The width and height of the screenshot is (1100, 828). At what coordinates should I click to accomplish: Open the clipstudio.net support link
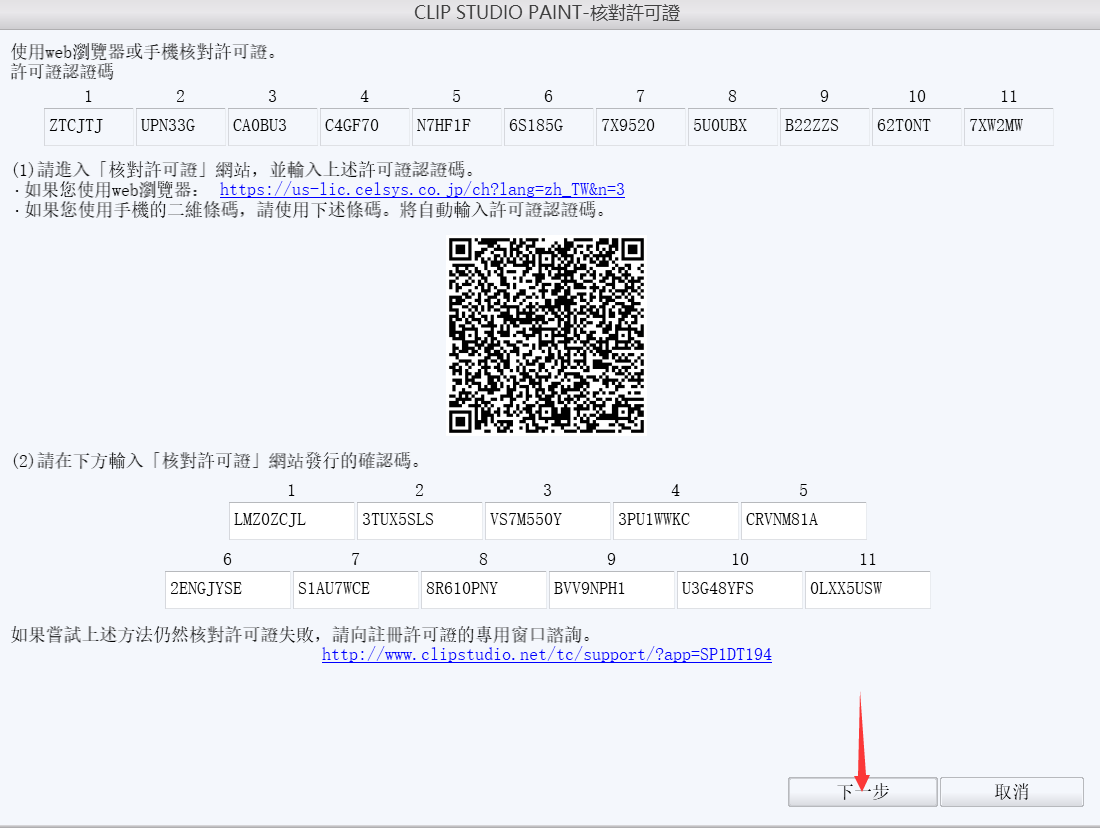[x=546, y=655]
